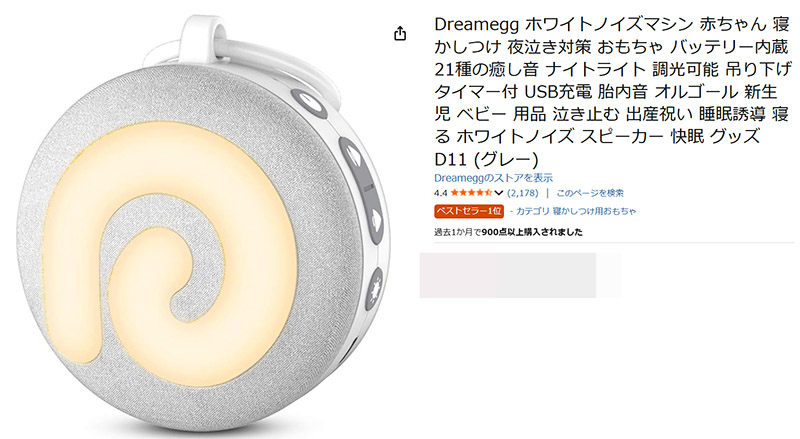Click the ベストセラー1位 badge
Image resolution: width=800 pixels, height=439 pixels.
tap(469, 211)
